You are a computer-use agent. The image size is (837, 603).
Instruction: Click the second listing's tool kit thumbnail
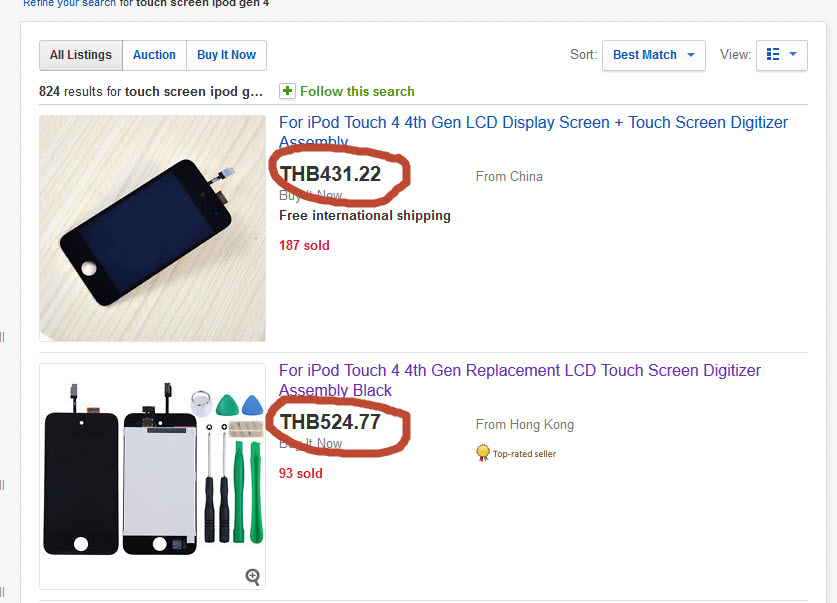152,476
